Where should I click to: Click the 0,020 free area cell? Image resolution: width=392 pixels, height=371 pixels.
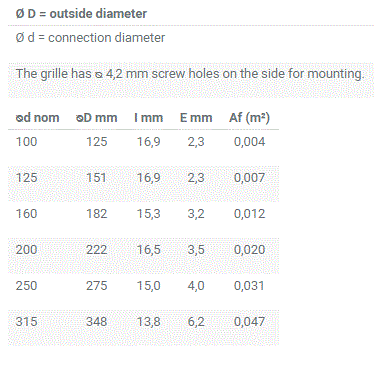pos(249,250)
